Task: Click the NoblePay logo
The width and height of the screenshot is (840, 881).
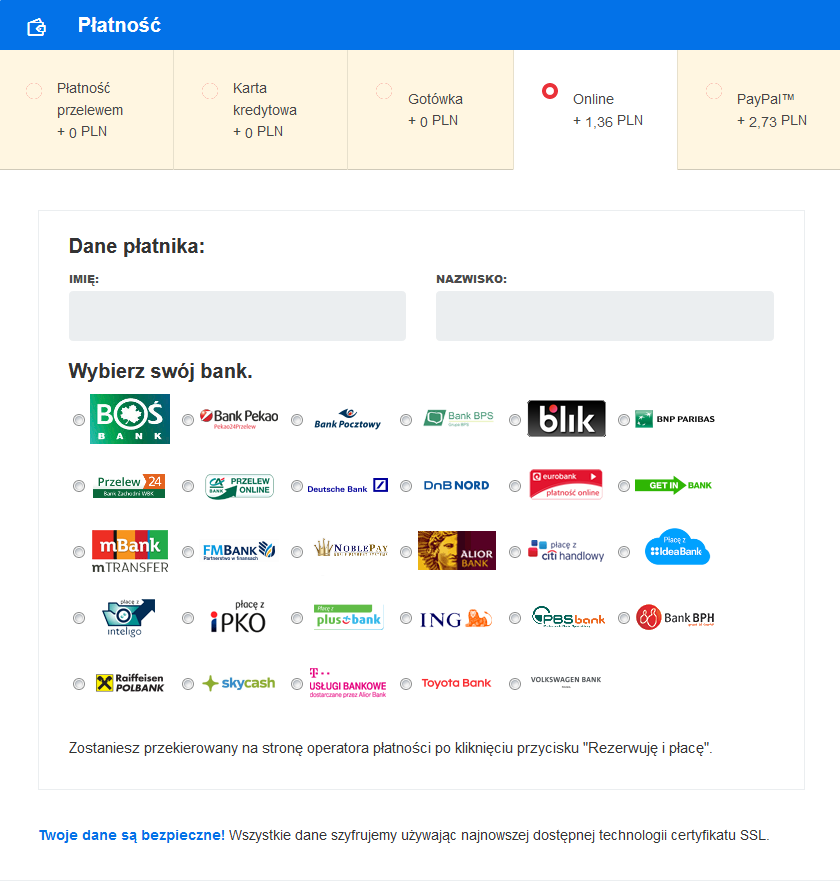Action: click(351, 548)
